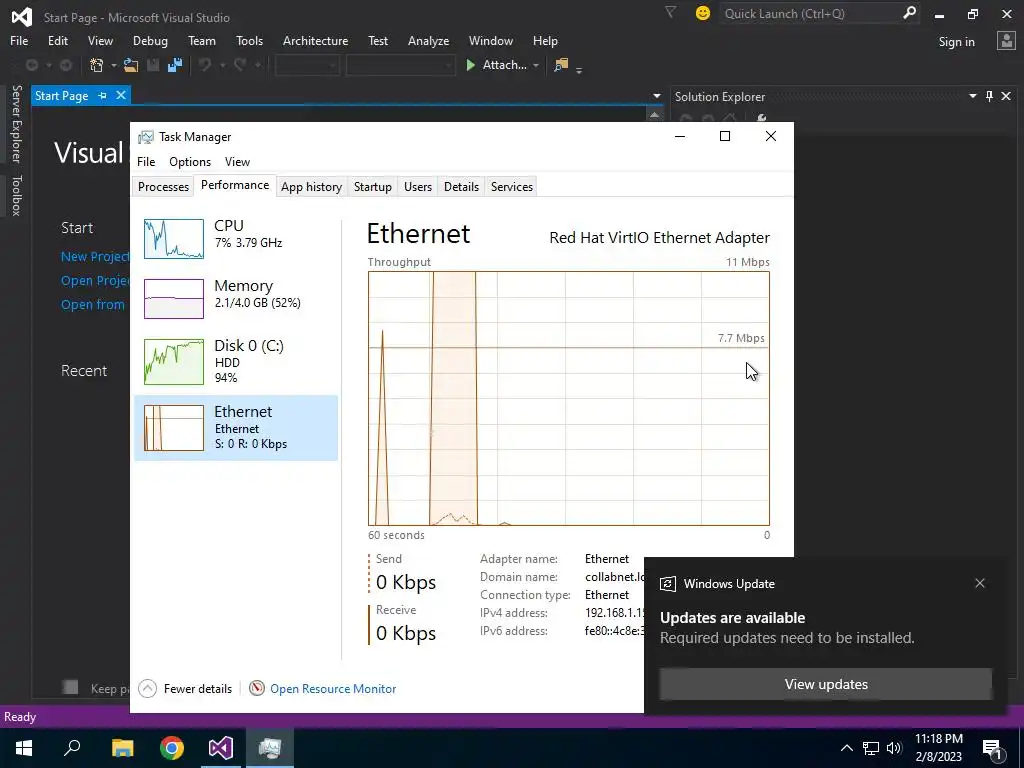Open the Action Center notification icon
This screenshot has width=1024, height=768.
click(993, 748)
